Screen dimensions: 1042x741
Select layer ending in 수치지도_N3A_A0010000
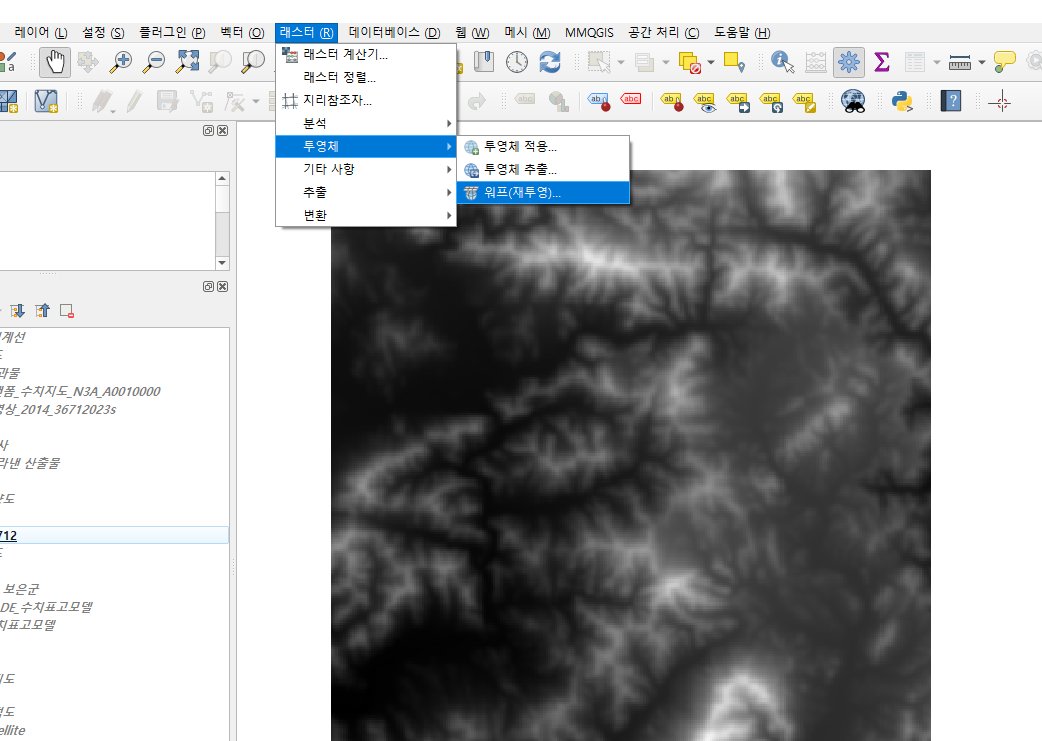click(x=80, y=391)
